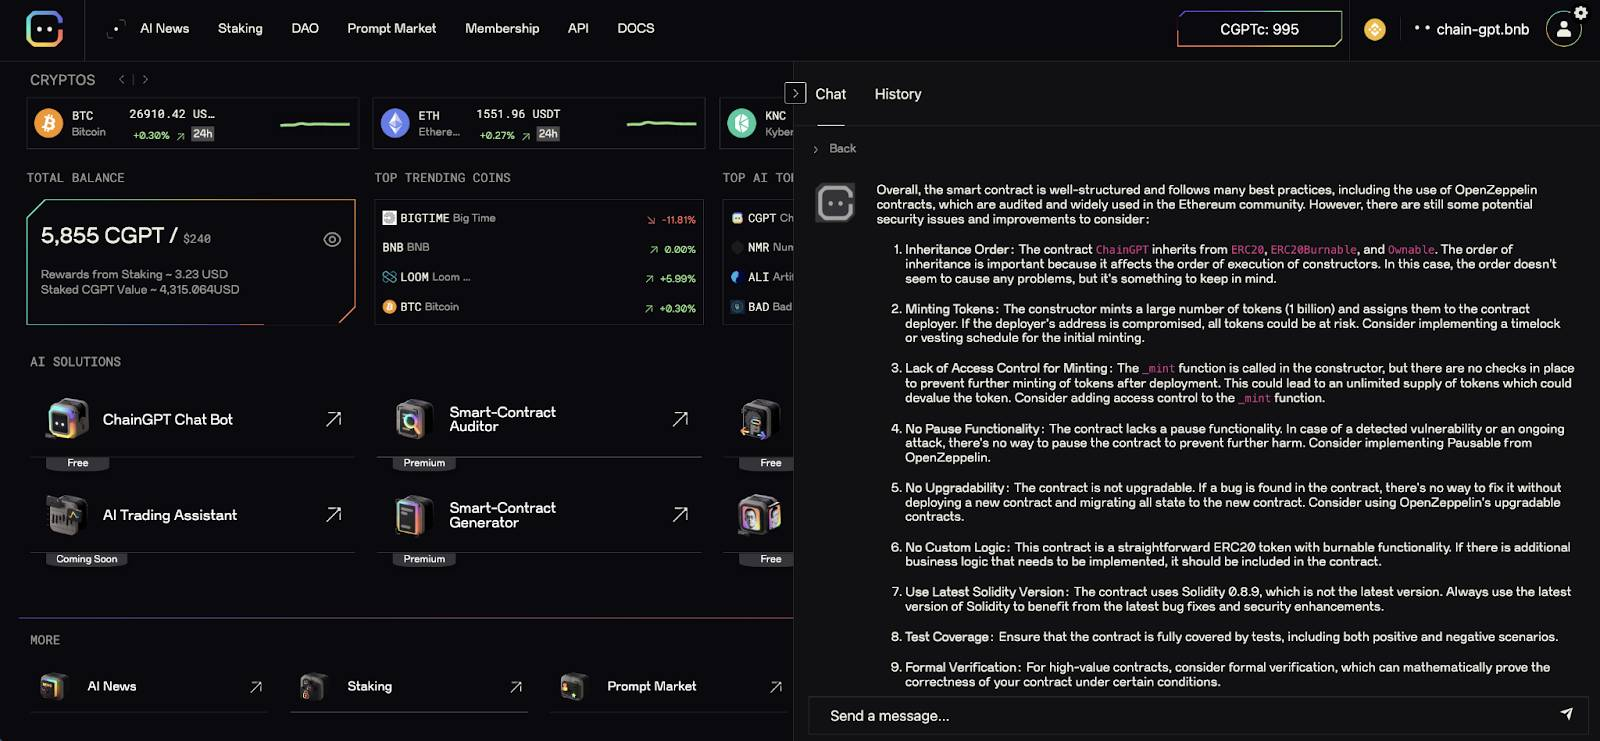The width and height of the screenshot is (1600, 741).
Task: Open Smart-Contract Generator arrow icon
Action: (x=680, y=514)
